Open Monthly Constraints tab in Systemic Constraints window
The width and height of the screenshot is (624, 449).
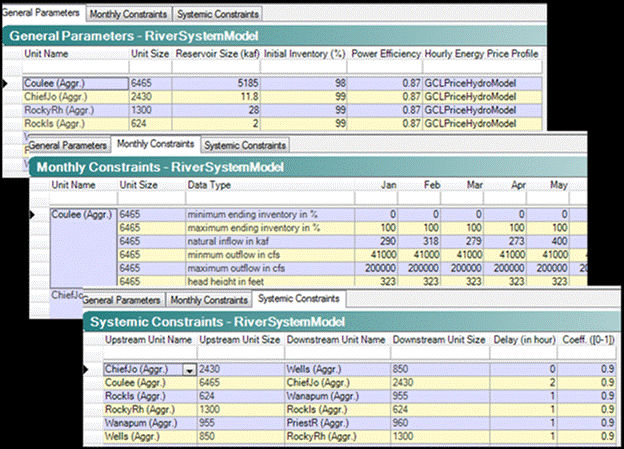click(x=209, y=300)
